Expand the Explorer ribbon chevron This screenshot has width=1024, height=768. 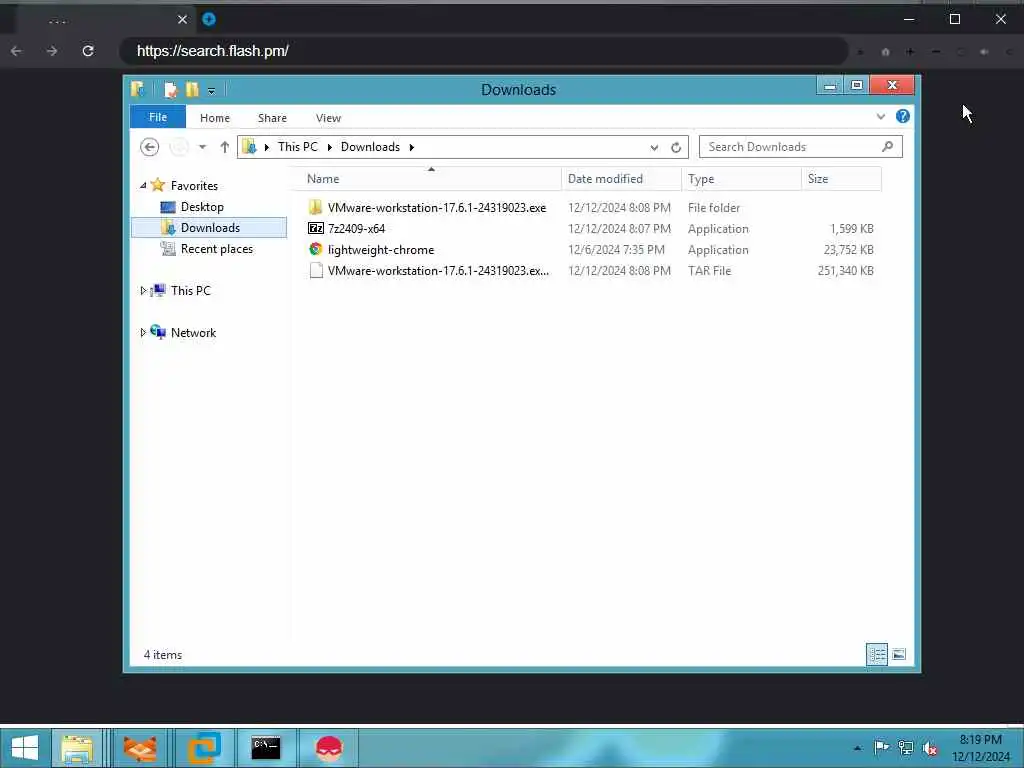pos(880,117)
